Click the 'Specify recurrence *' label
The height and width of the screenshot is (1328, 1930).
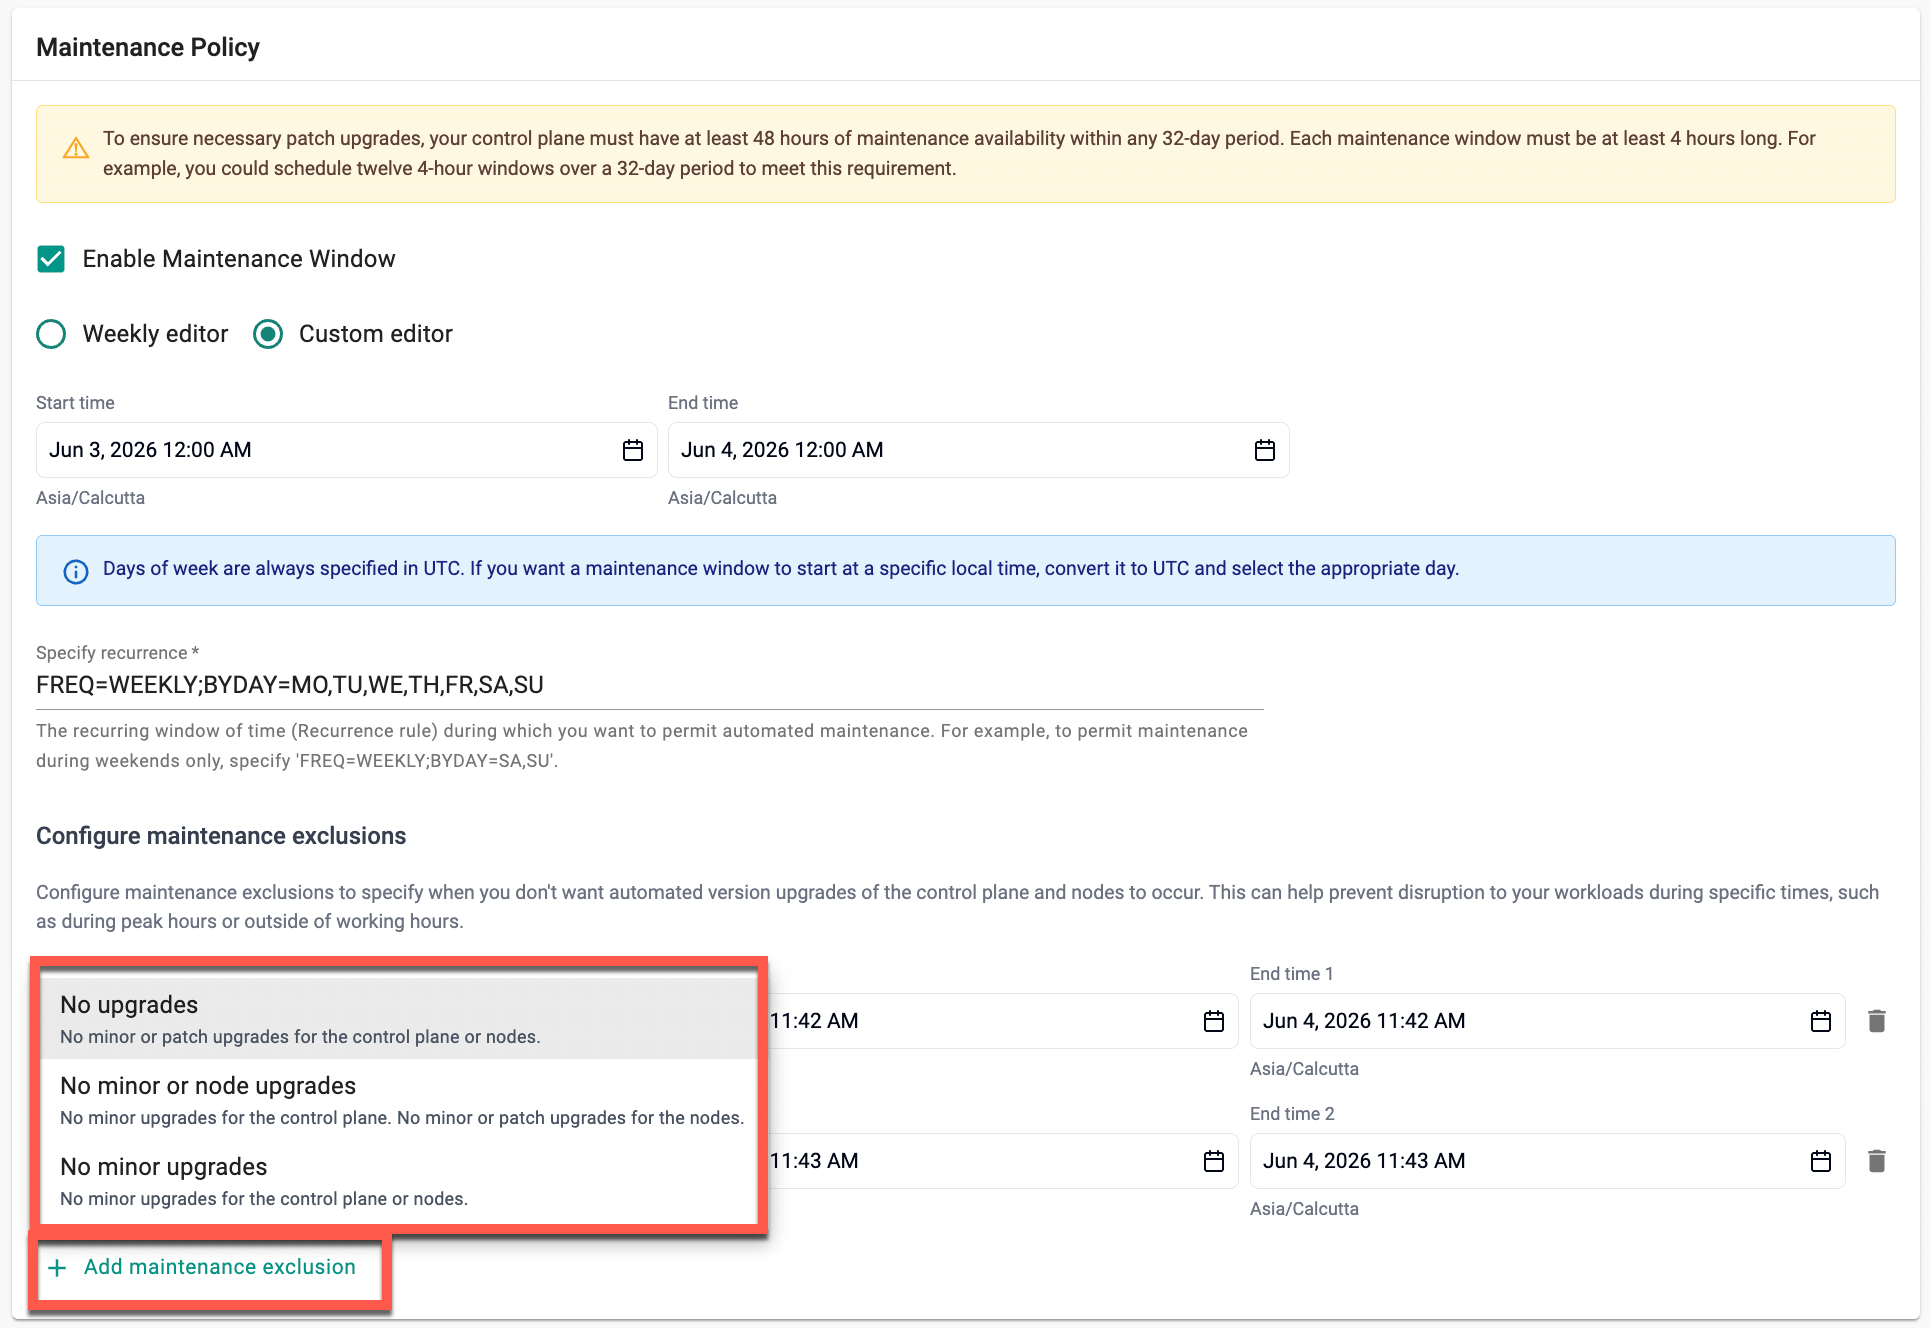click(118, 653)
